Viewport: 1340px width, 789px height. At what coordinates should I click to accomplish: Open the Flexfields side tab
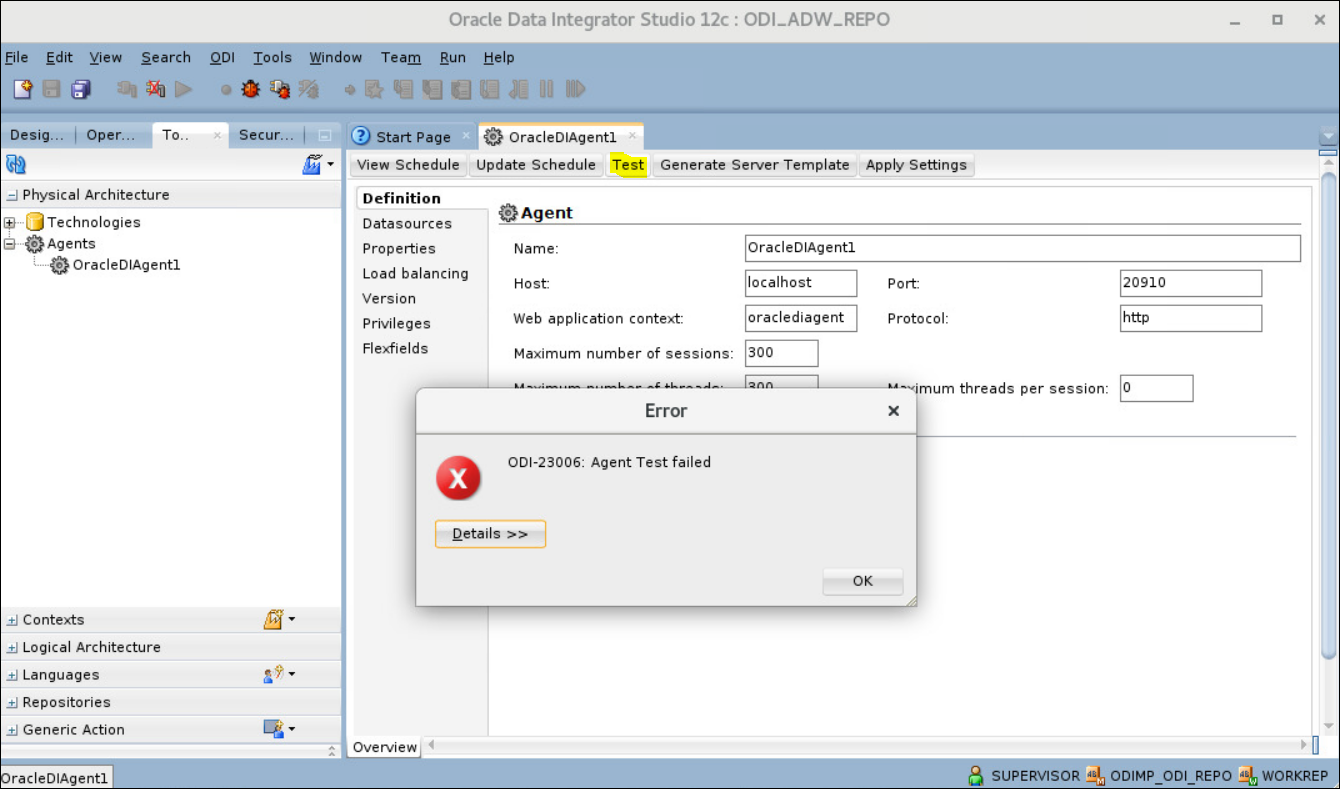395,348
